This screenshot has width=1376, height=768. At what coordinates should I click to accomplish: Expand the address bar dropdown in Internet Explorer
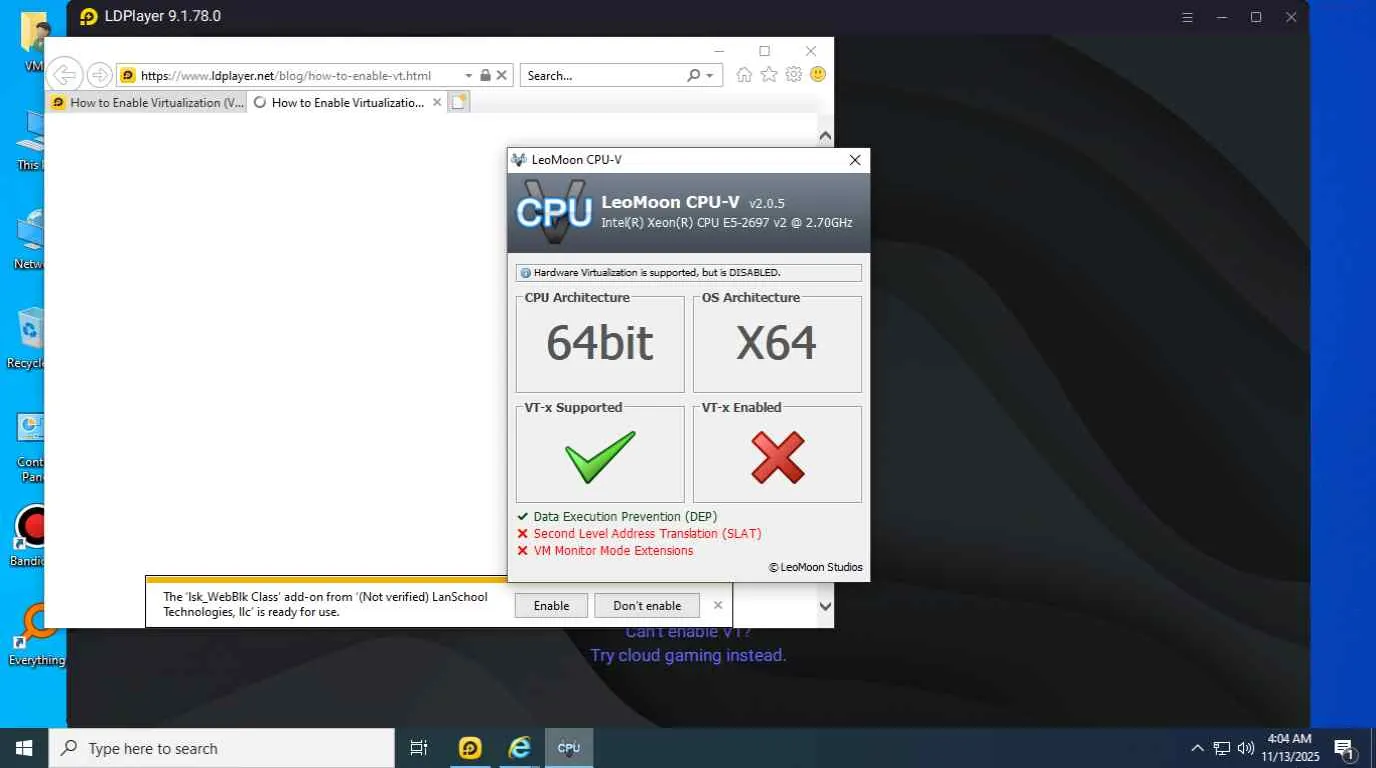tap(468, 75)
